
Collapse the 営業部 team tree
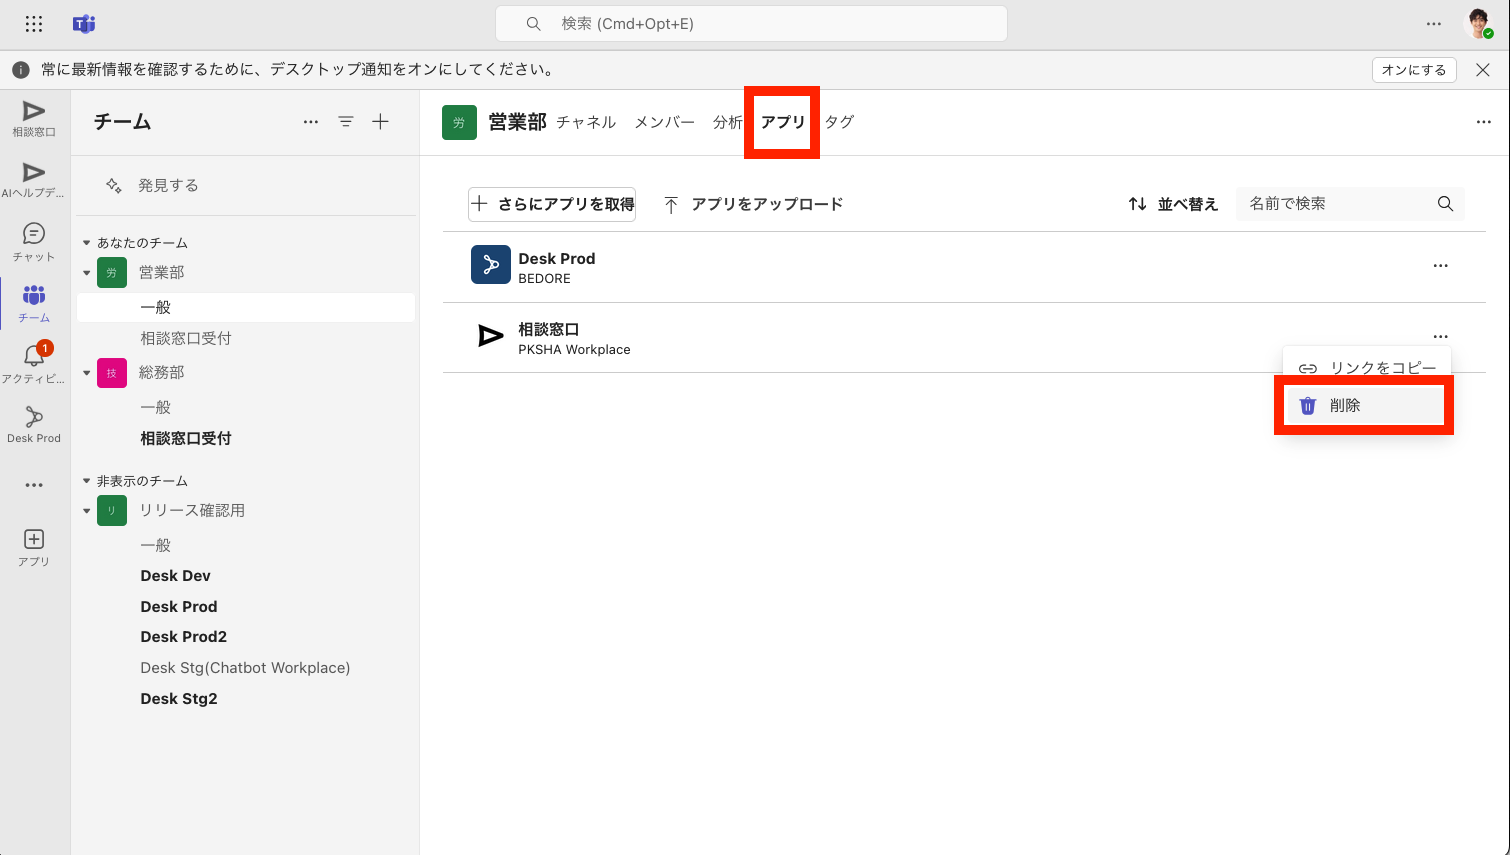pyautogui.click(x=87, y=273)
